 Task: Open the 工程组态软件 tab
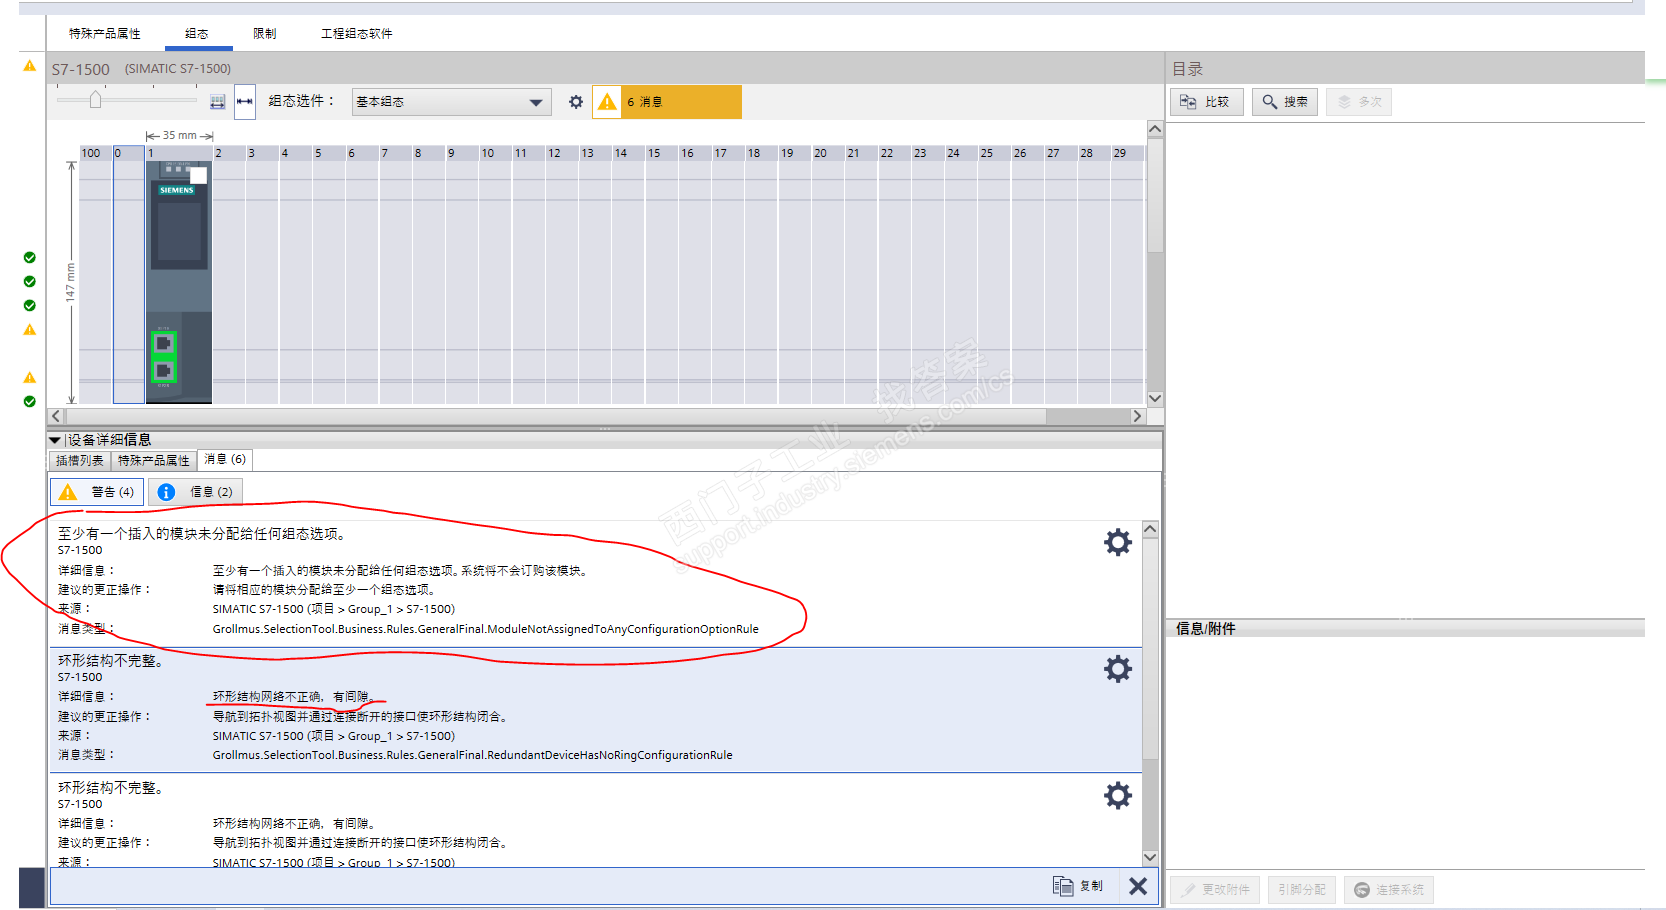356,34
